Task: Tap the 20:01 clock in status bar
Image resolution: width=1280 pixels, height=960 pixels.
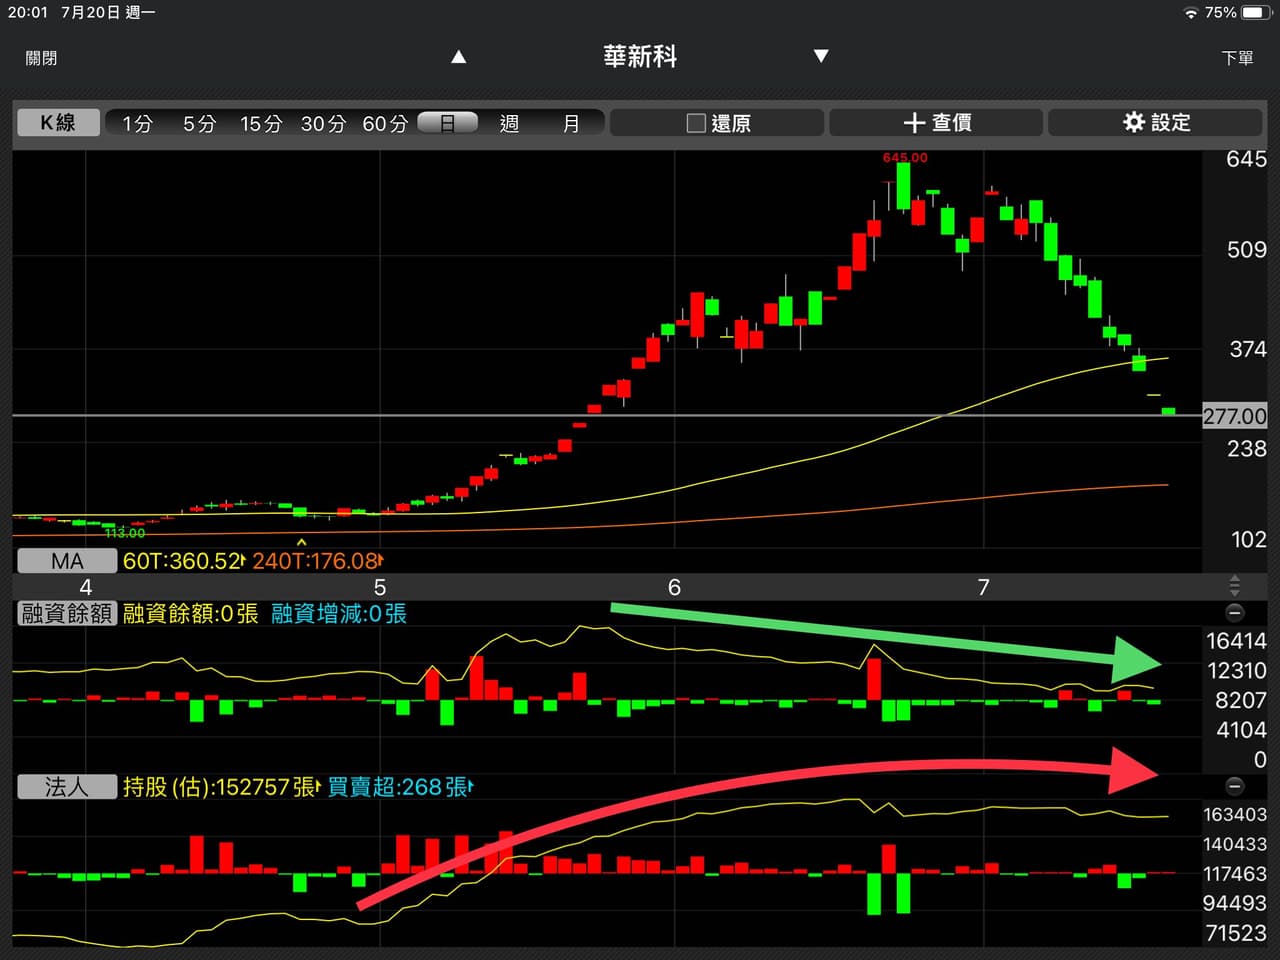Action: coord(27,13)
